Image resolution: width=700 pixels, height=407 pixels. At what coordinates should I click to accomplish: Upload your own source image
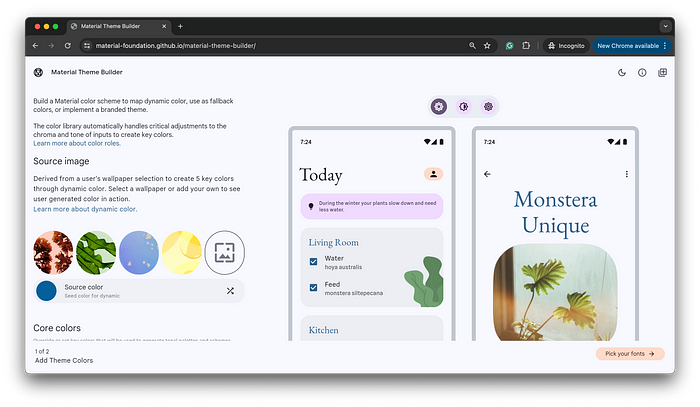tap(225, 253)
